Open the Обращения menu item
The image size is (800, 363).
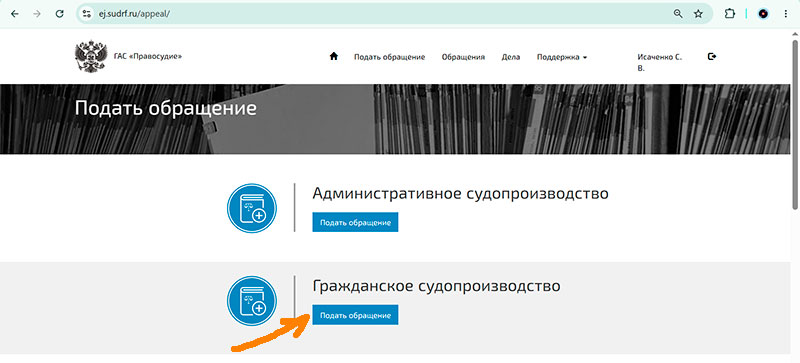[x=463, y=57]
